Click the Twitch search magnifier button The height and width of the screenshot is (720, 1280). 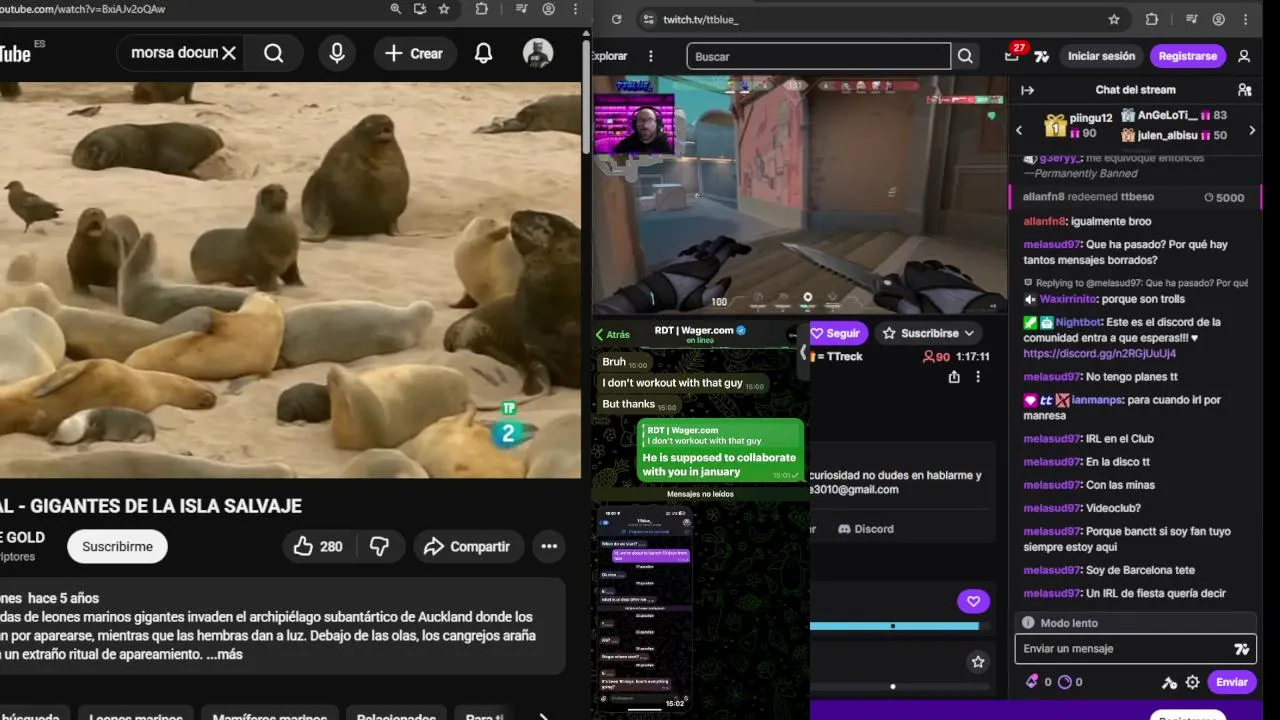coord(965,56)
